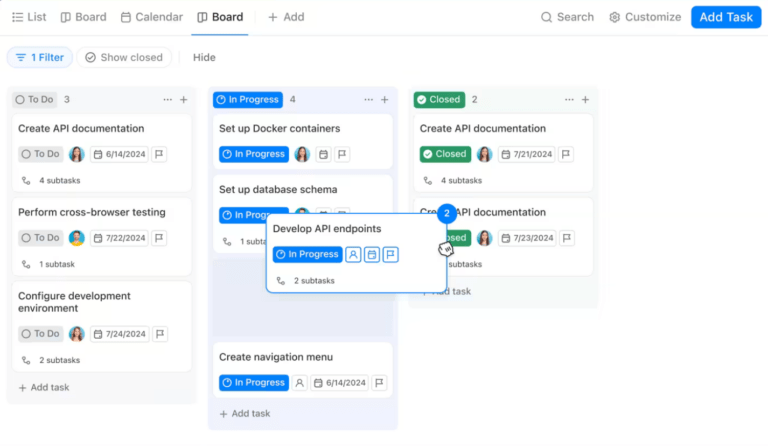Click the Search icon in top bar
The width and height of the screenshot is (768, 447).
pyautogui.click(x=546, y=17)
